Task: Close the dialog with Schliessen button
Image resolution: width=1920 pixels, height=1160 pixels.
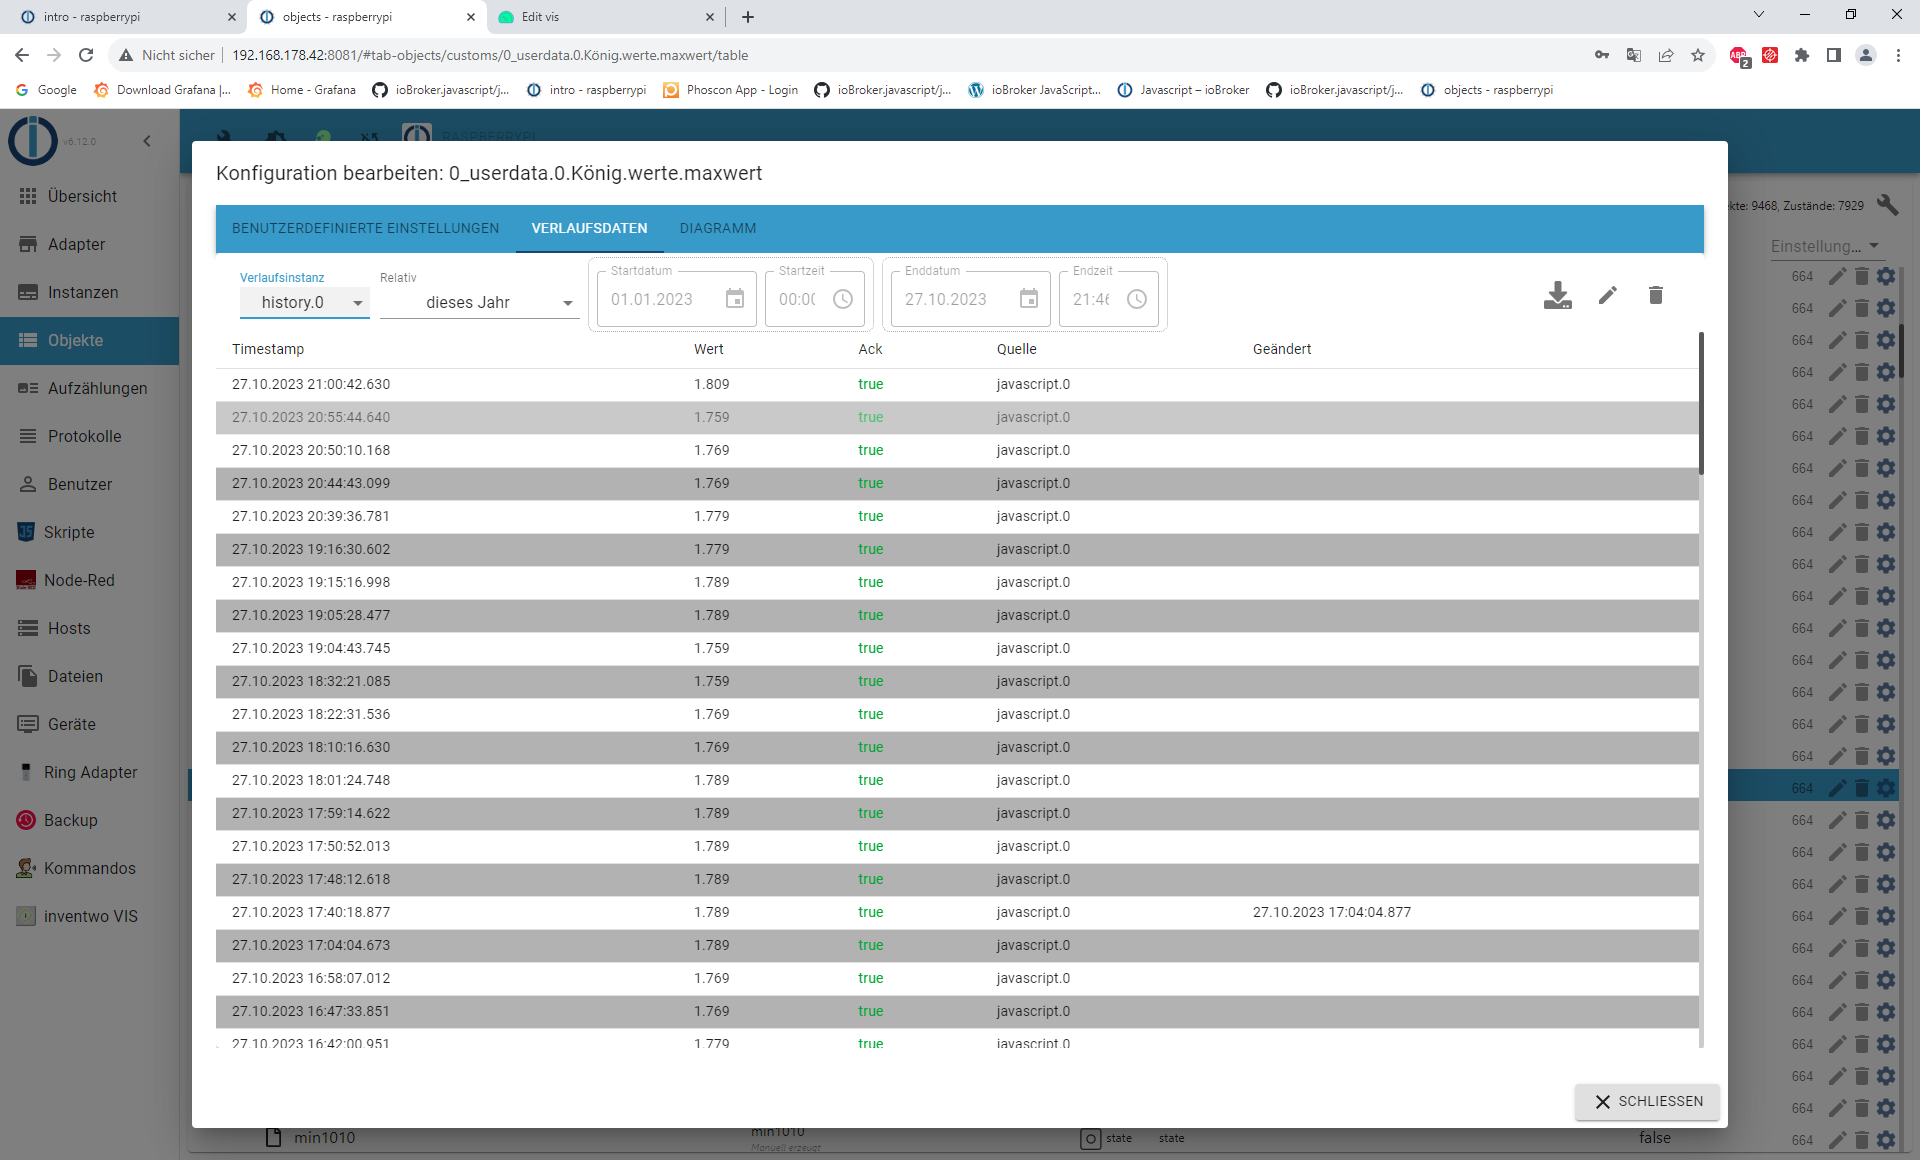Action: (1647, 1101)
